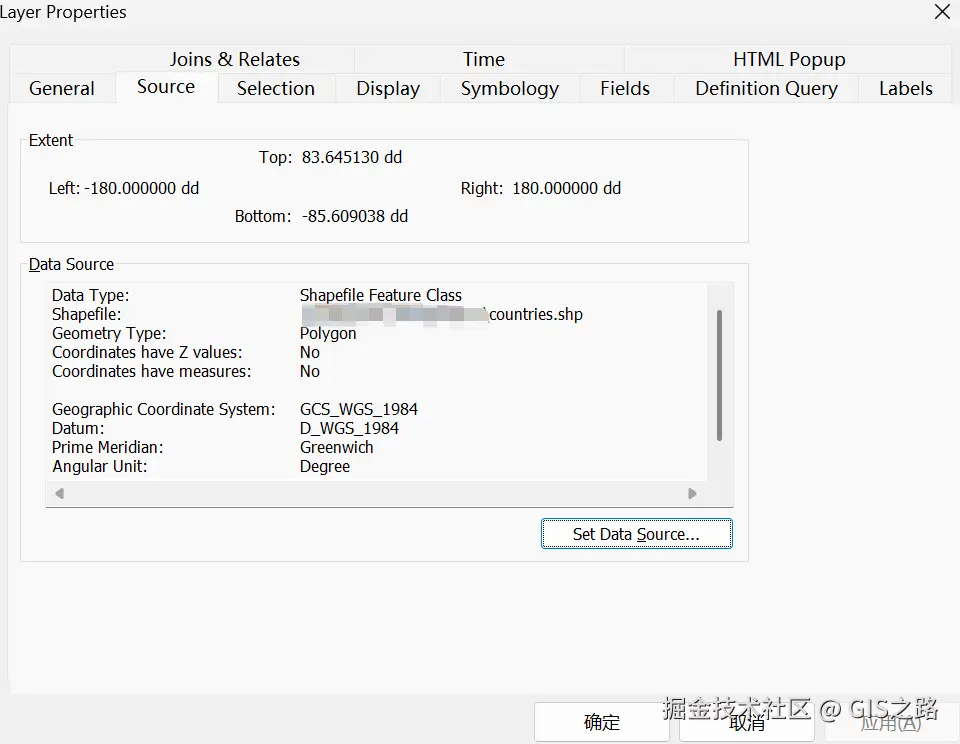This screenshot has width=960, height=744.
Task: Click the GCS_WGS_1984 coordinate system value
Action: [x=359, y=409]
